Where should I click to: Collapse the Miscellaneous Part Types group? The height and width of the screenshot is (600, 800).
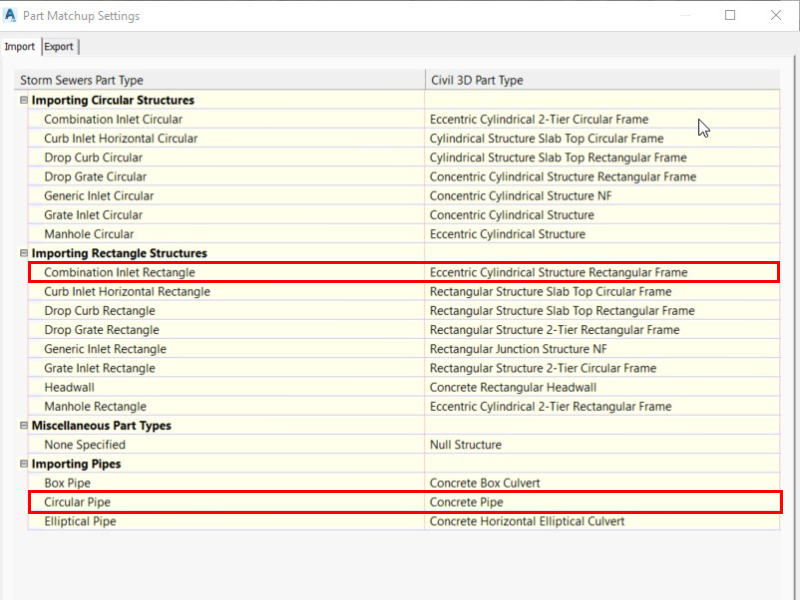point(23,426)
